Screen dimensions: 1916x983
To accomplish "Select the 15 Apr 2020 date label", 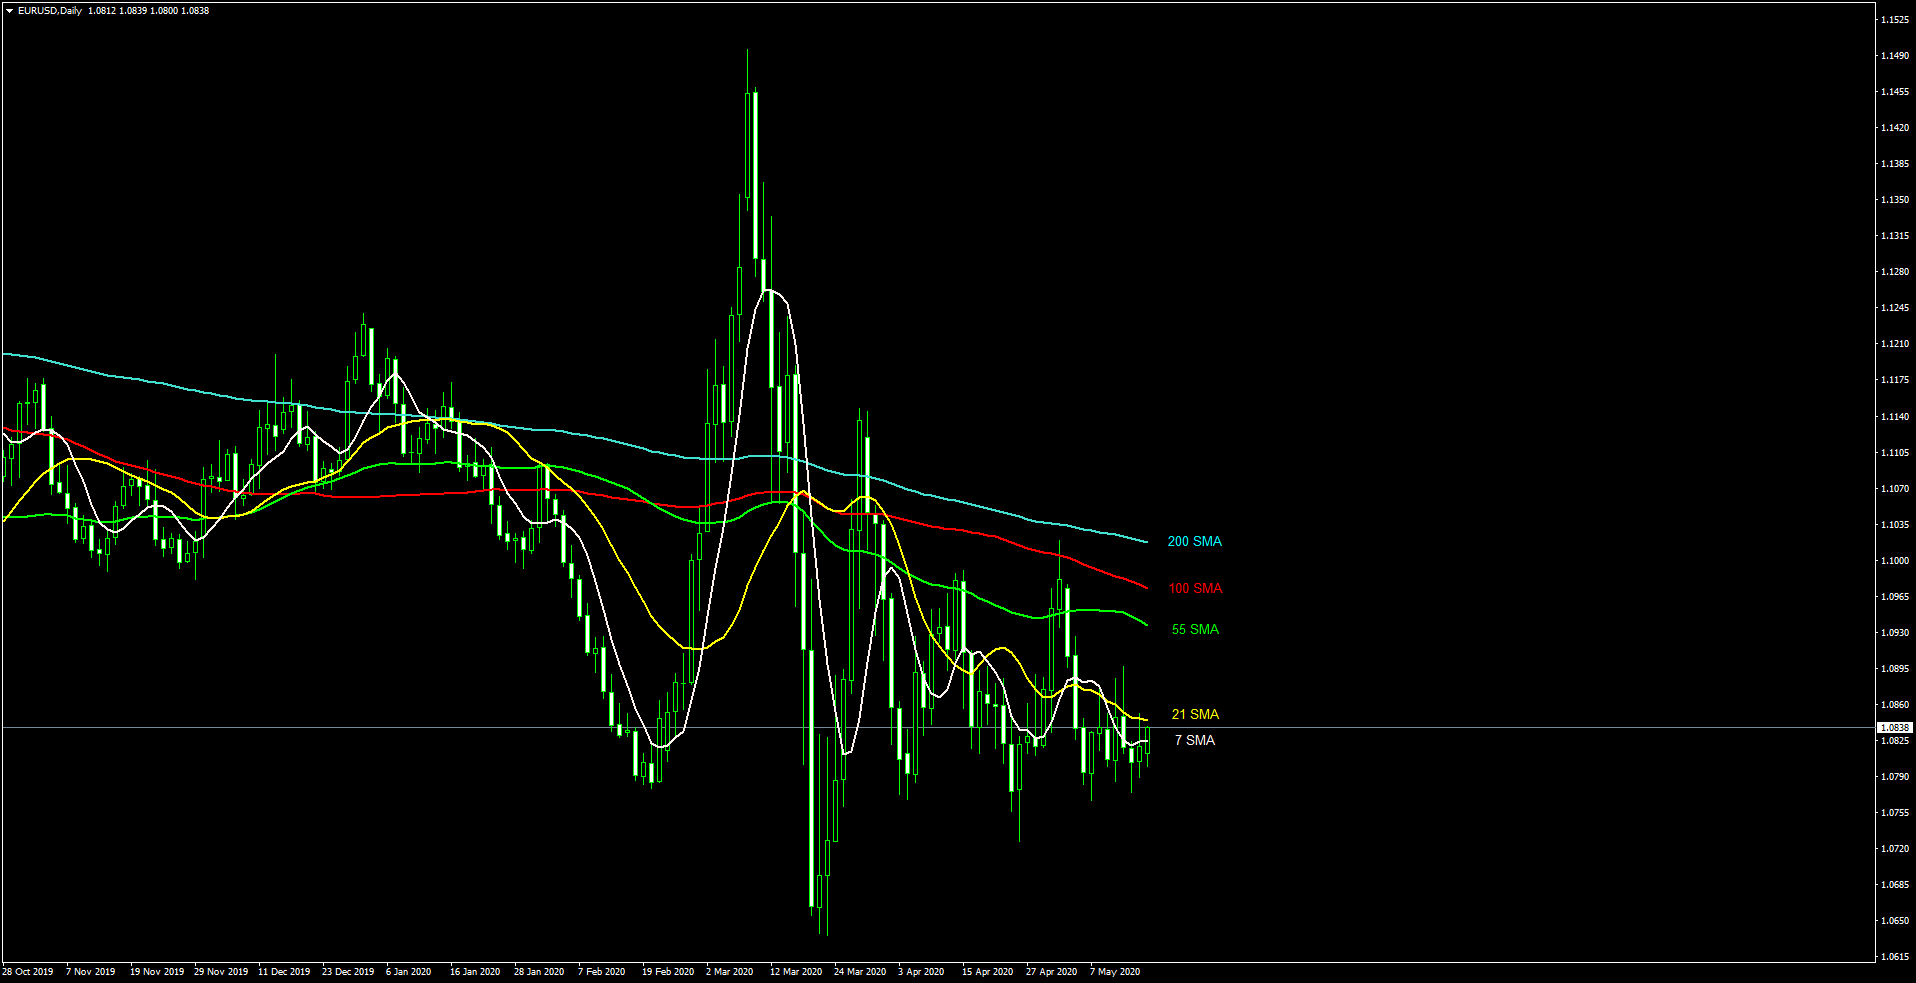I will [x=987, y=972].
